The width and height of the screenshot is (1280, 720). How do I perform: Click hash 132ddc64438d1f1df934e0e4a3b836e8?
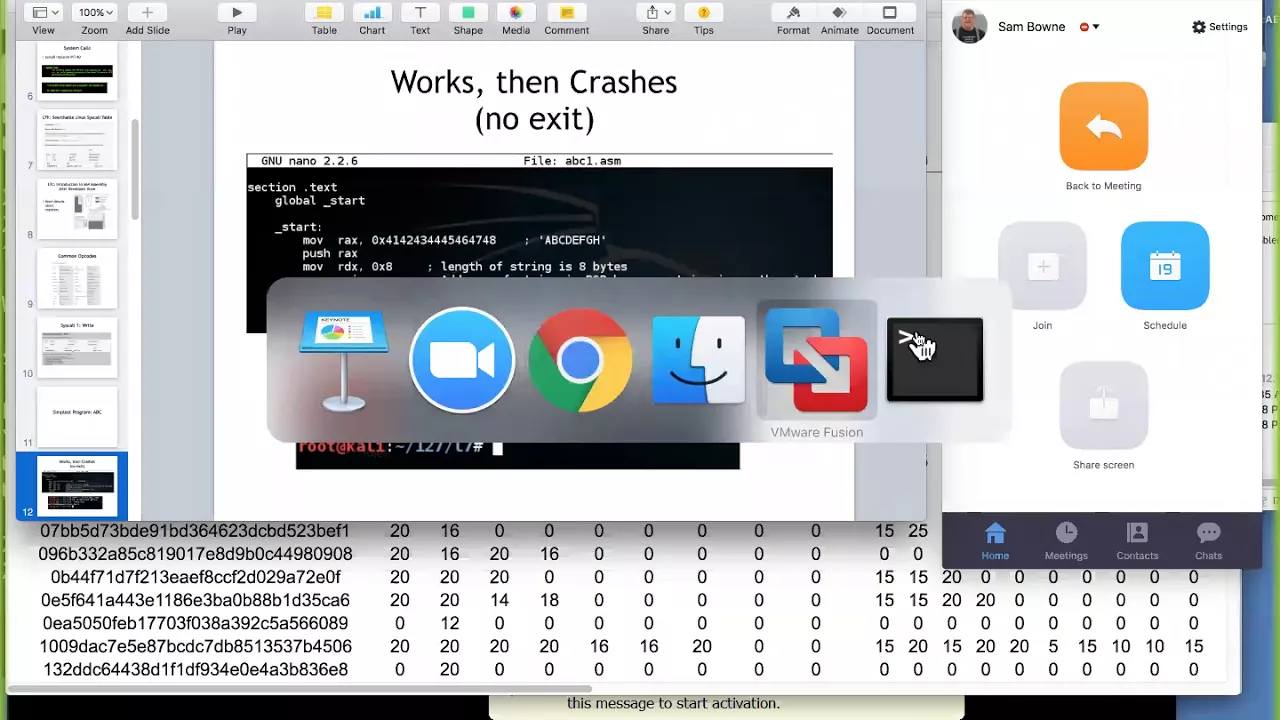[195, 669]
